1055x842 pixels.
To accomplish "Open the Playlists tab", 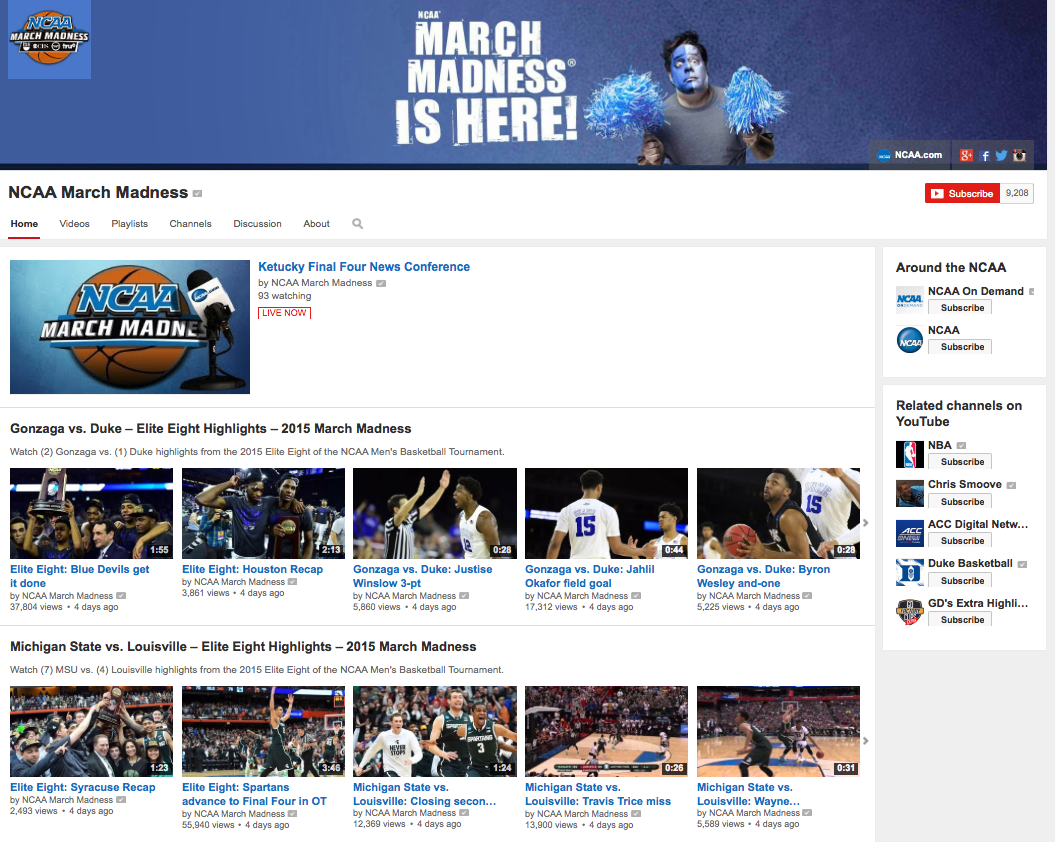I will pyautogui.click(x=129, y=223).
